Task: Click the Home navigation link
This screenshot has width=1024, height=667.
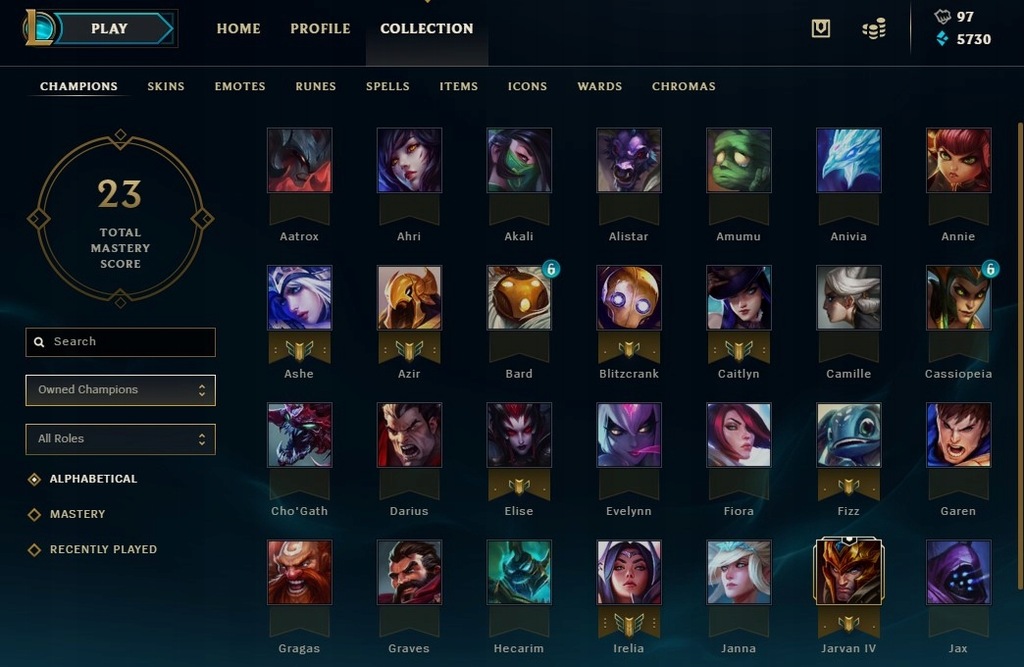Action: click(238, 29)
